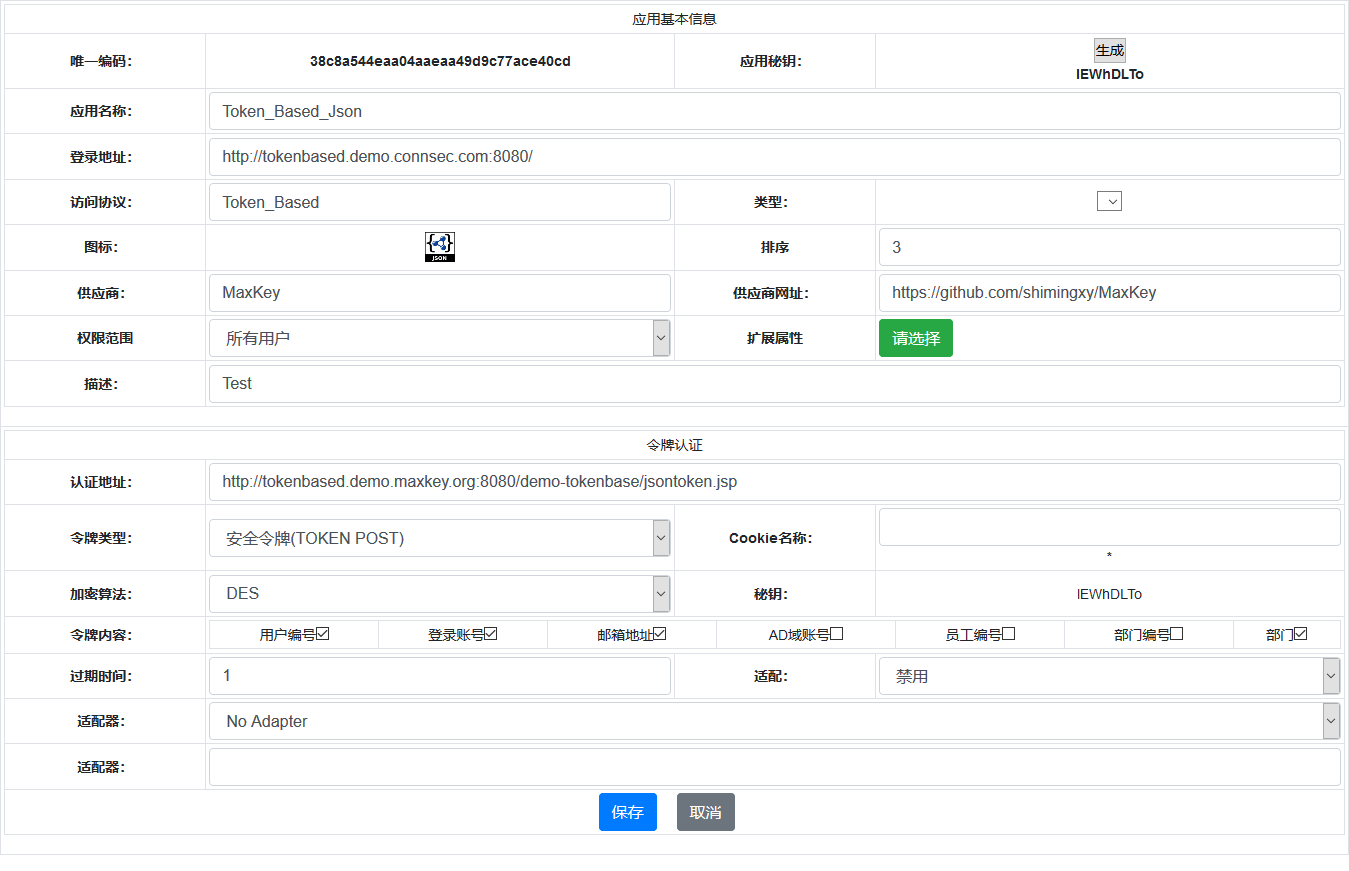
Task: Expand the 加密算法 DES dropdown
Action: [440, 594]
